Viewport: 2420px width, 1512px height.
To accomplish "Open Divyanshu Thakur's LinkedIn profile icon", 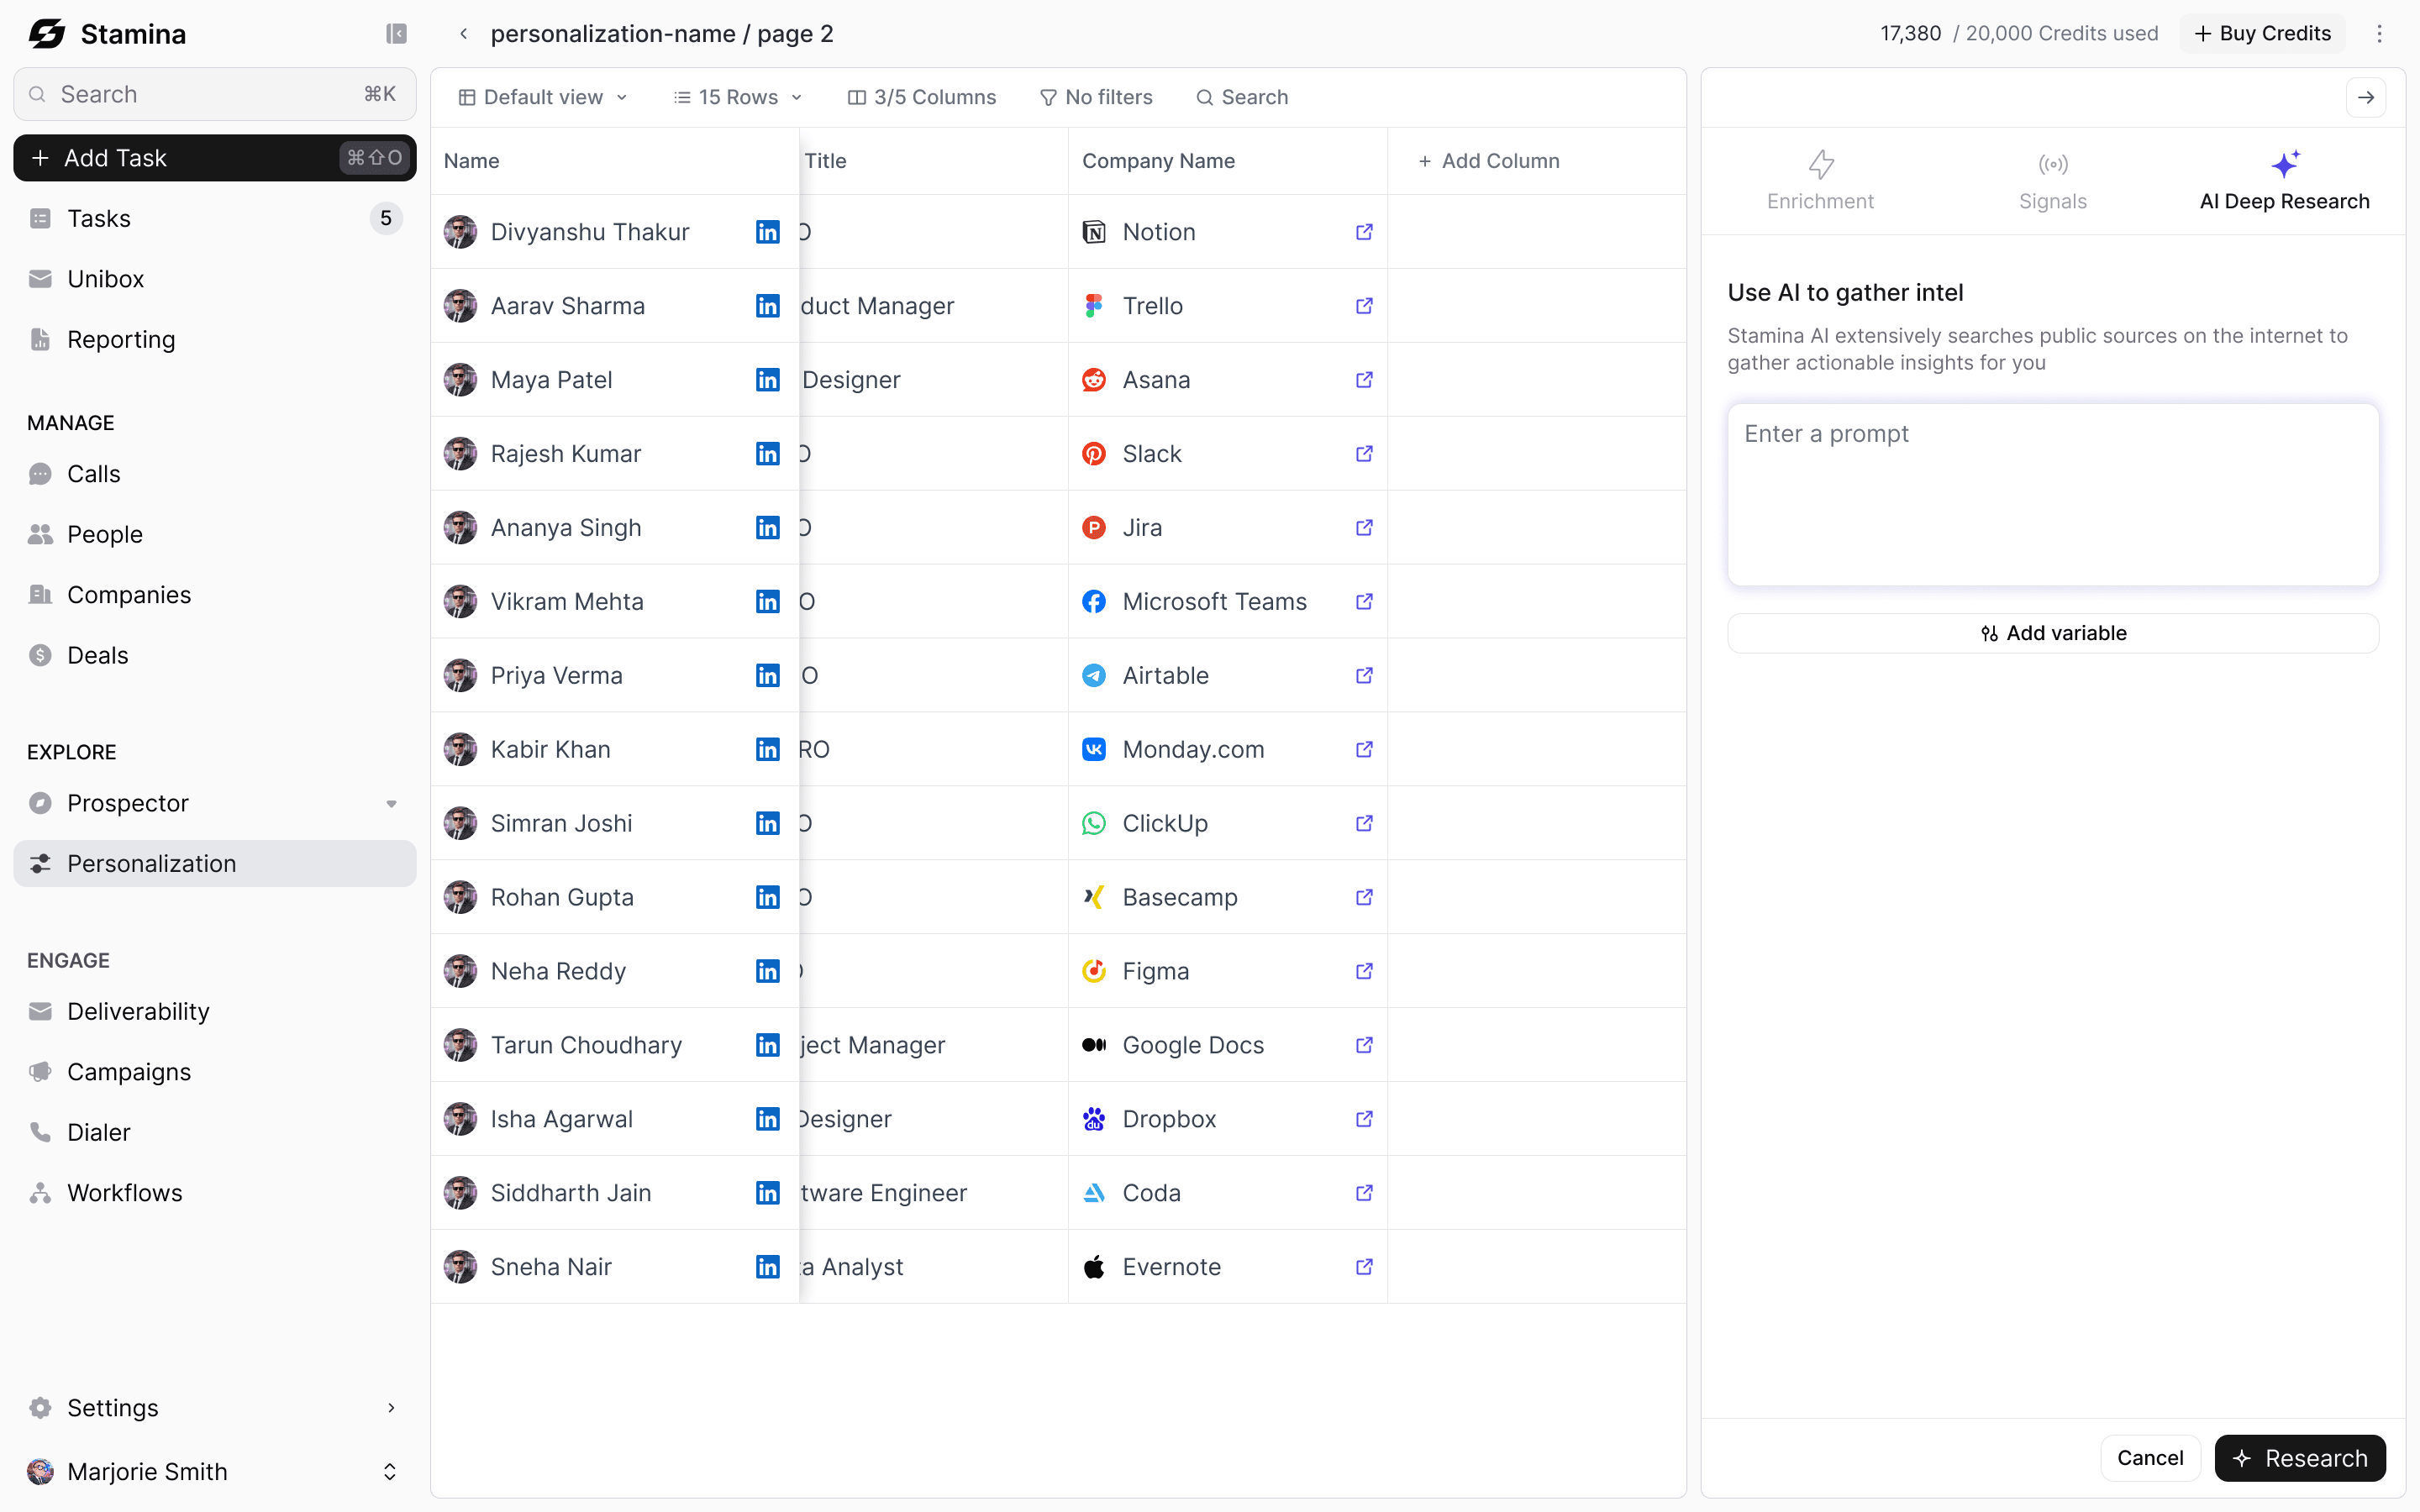I will coord(767,232).
